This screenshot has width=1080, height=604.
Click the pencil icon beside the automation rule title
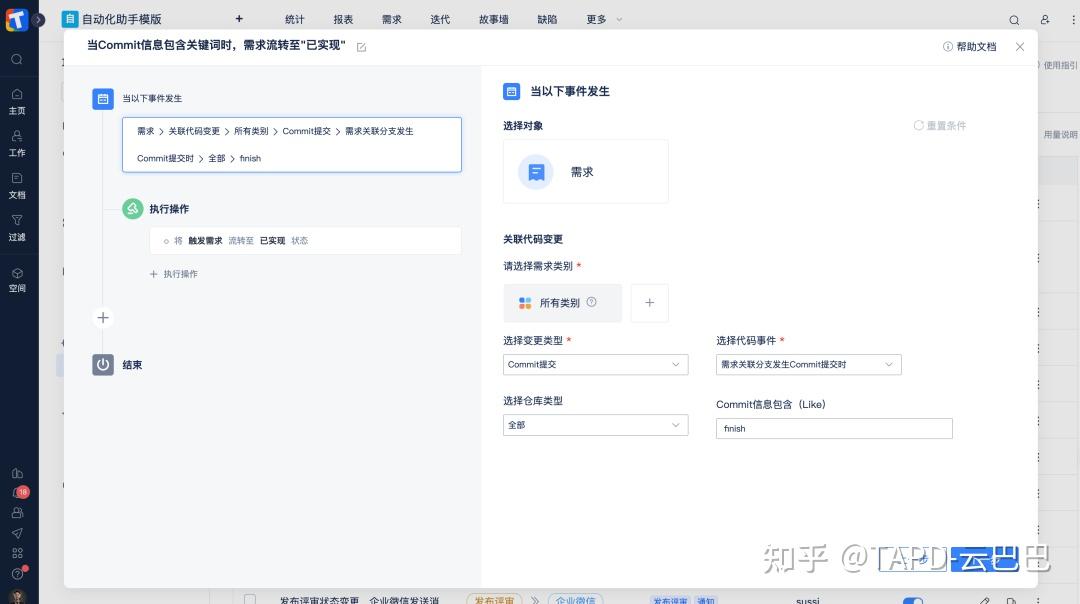click(x=360, y=46)
